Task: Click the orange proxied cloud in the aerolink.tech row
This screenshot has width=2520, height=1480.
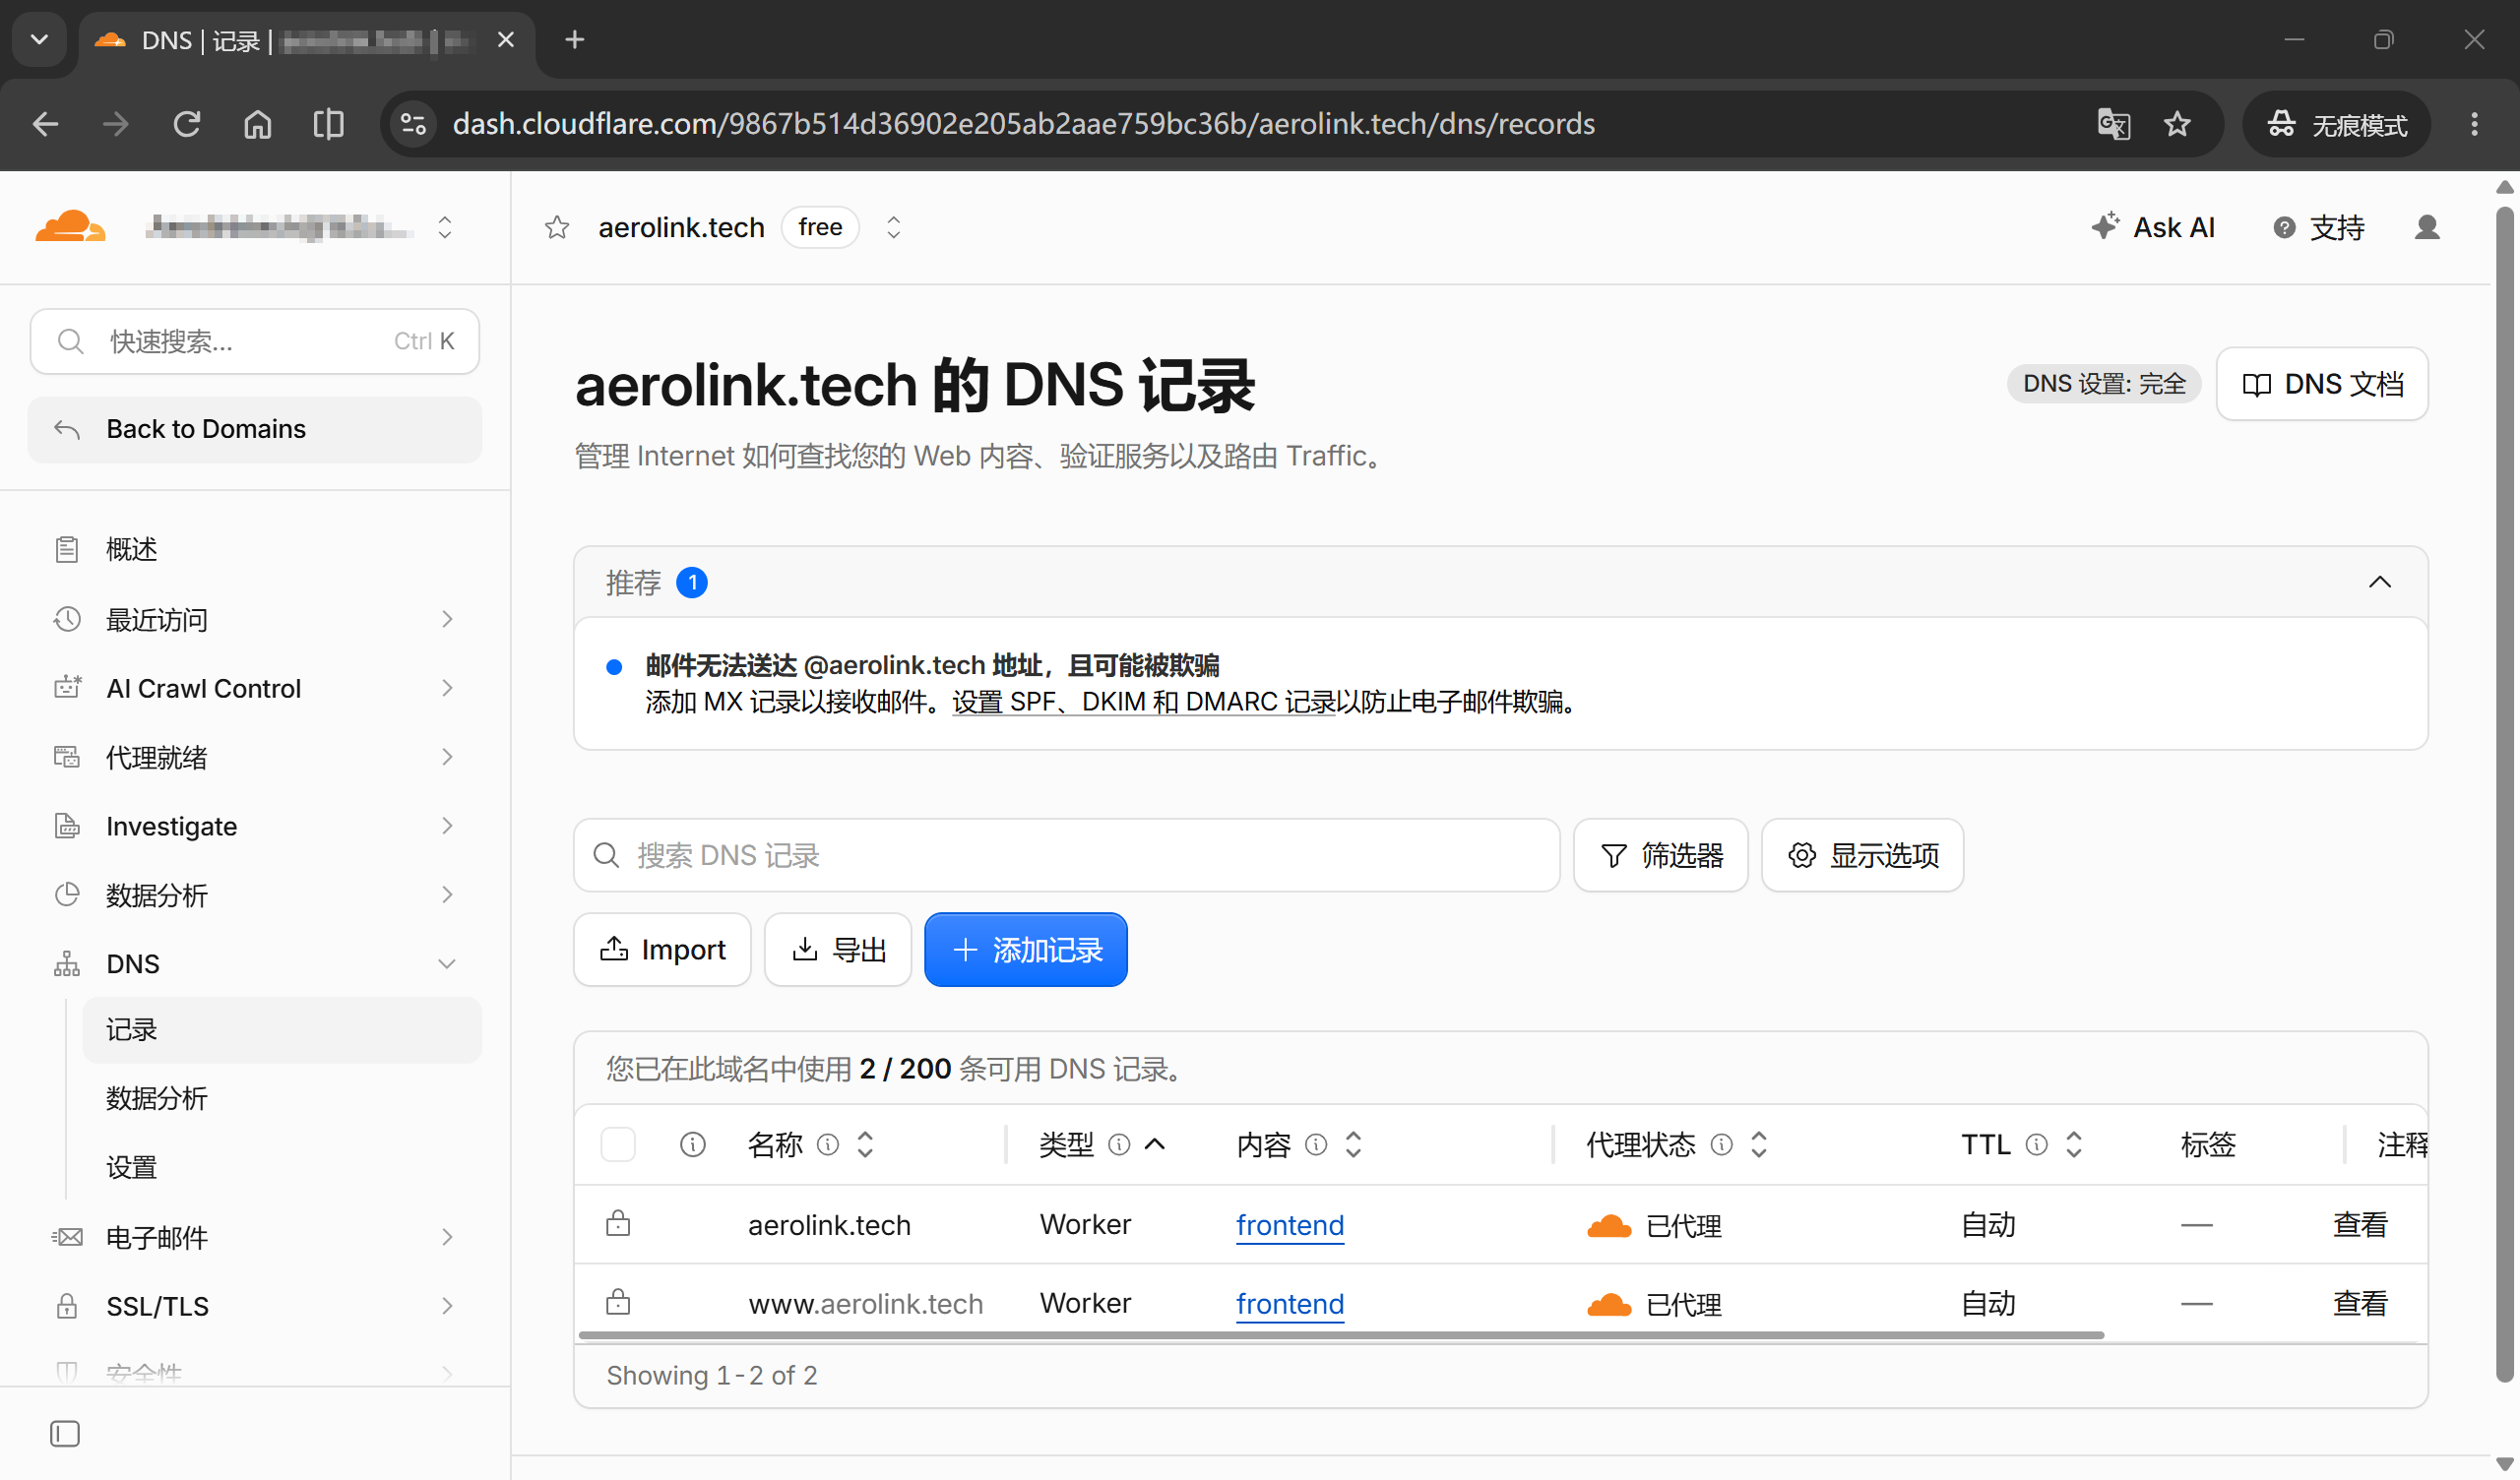Action: click(x=1609, y=1226)
